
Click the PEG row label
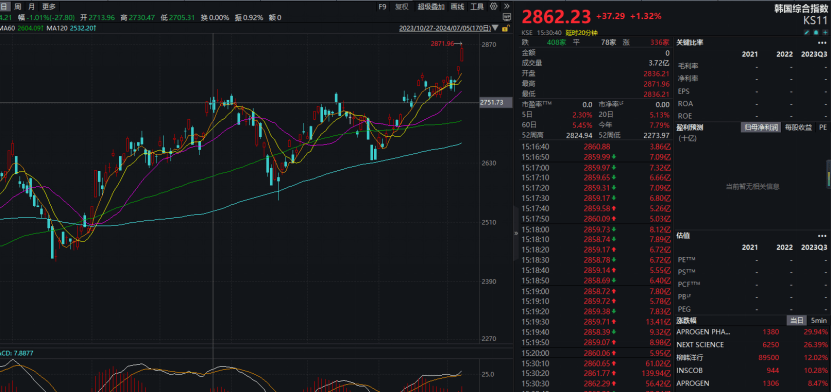[x=684, y=309]
